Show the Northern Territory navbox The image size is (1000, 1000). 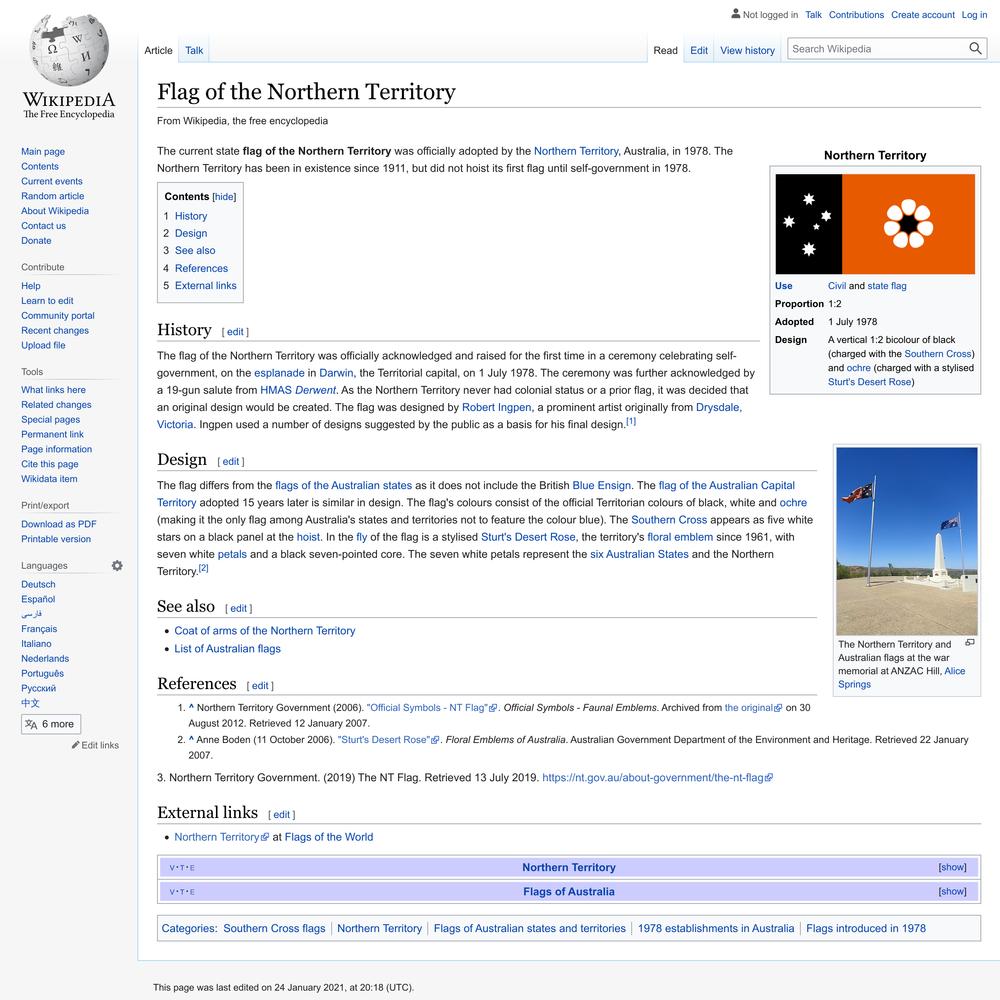coord(952,867)
